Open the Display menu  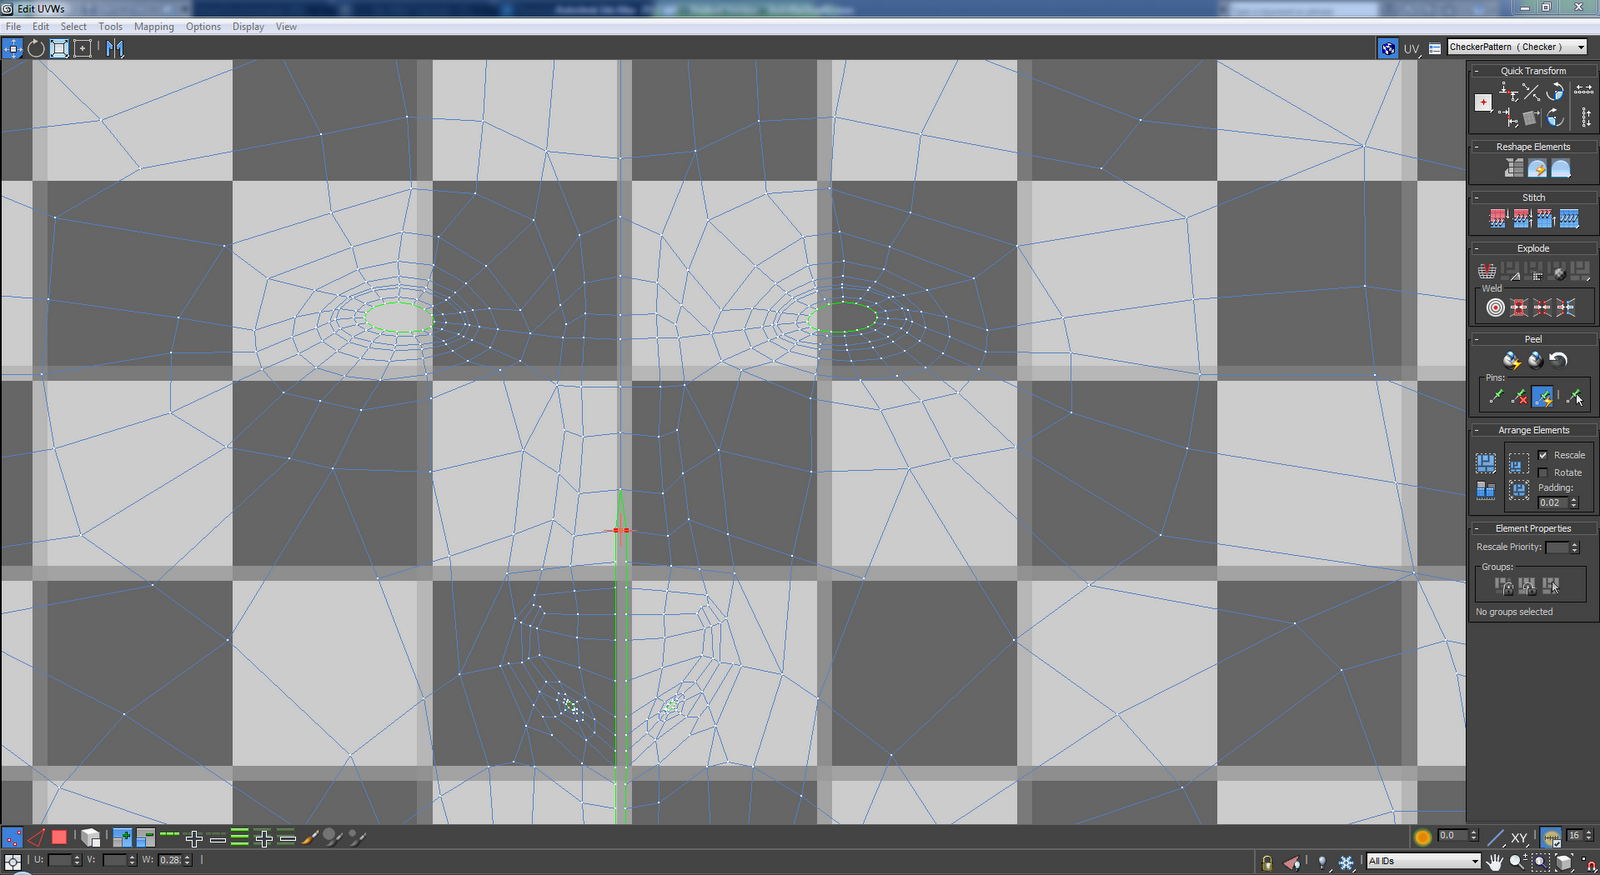pyautogui.click(x=248, y=27)
